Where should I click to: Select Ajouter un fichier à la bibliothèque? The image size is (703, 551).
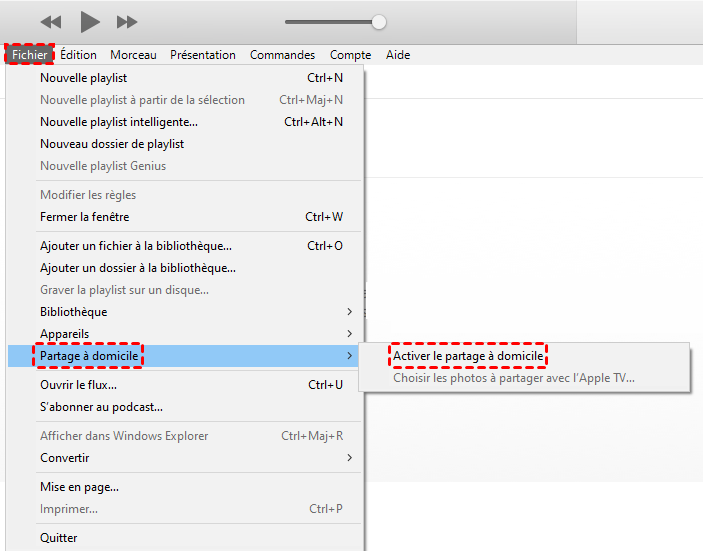tap(135, 246)
